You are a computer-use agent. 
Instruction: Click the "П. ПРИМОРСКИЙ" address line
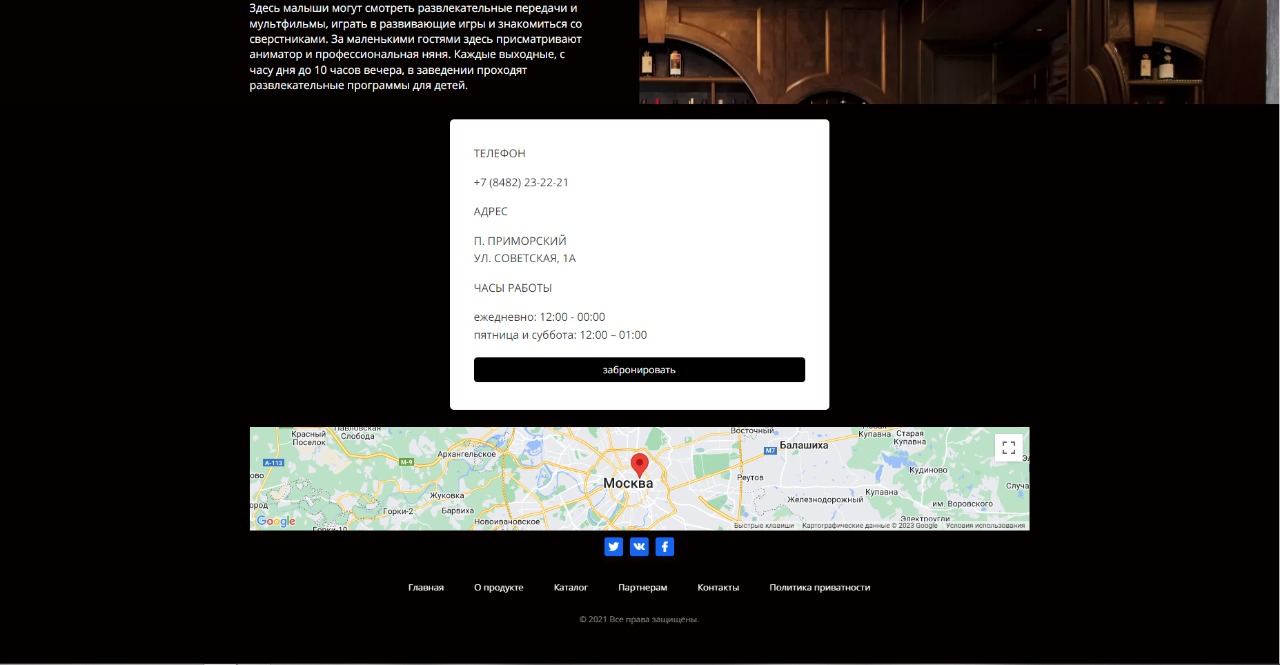520,241
